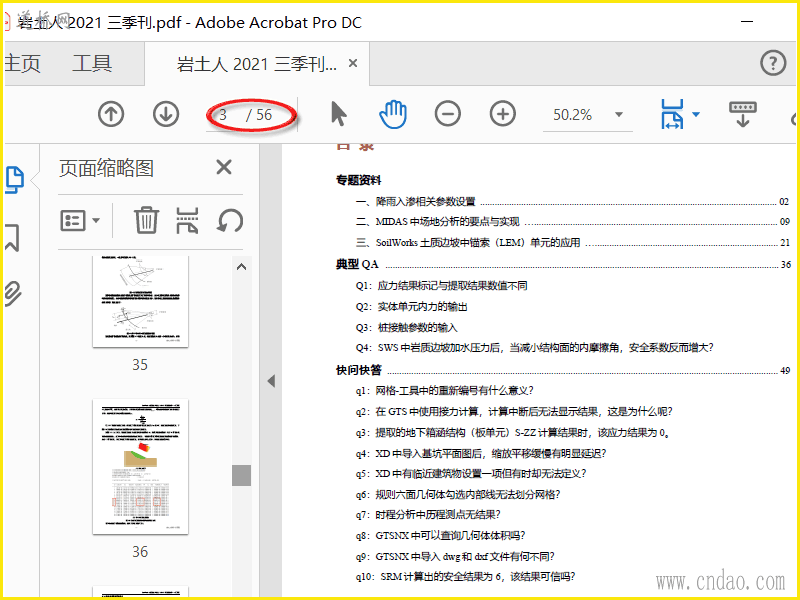The image size is (800, 600).
Task: Click TOC entry 二、MIDAS 中场地分析的要点与实现
Action: click(437, 221)
